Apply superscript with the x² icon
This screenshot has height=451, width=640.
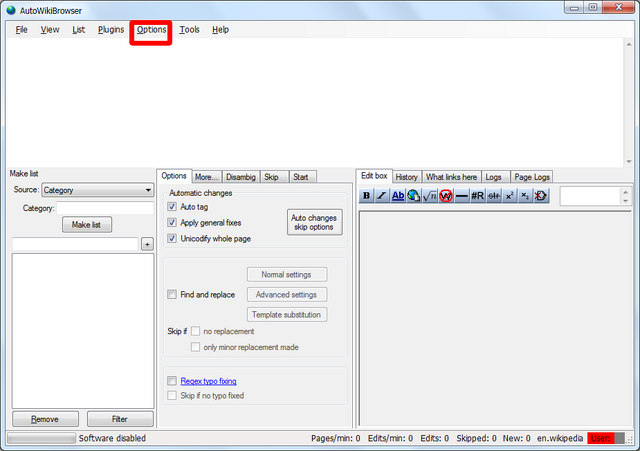point(509,196)
